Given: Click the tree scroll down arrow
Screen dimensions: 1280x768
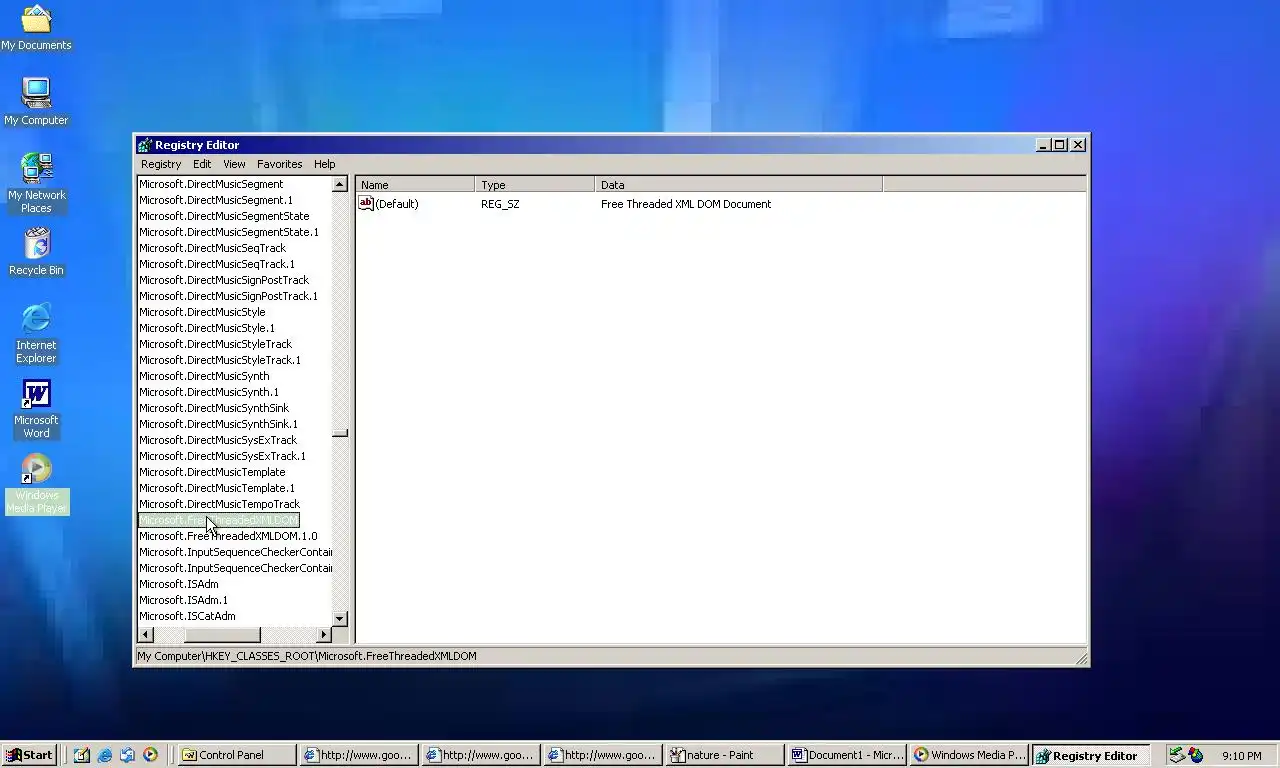Looking at the screenshot, I should pos(340,619).
